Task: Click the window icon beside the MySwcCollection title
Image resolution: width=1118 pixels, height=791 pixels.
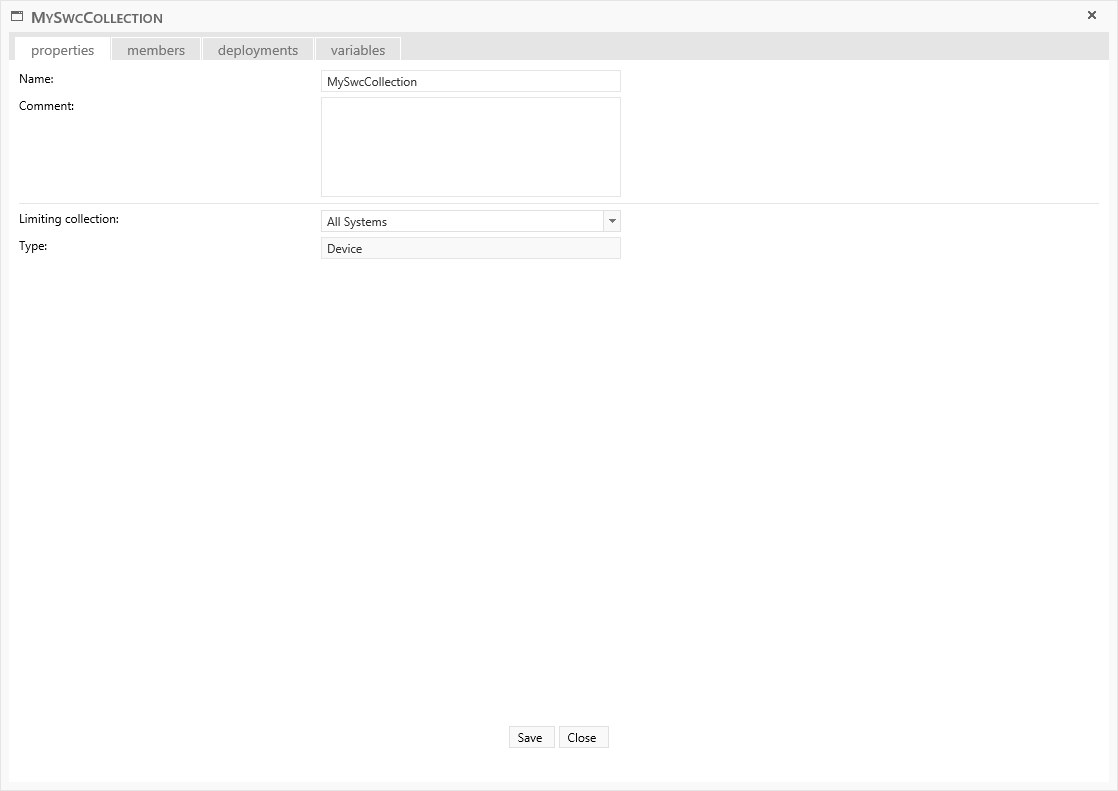Action: [x=17, y=16]
